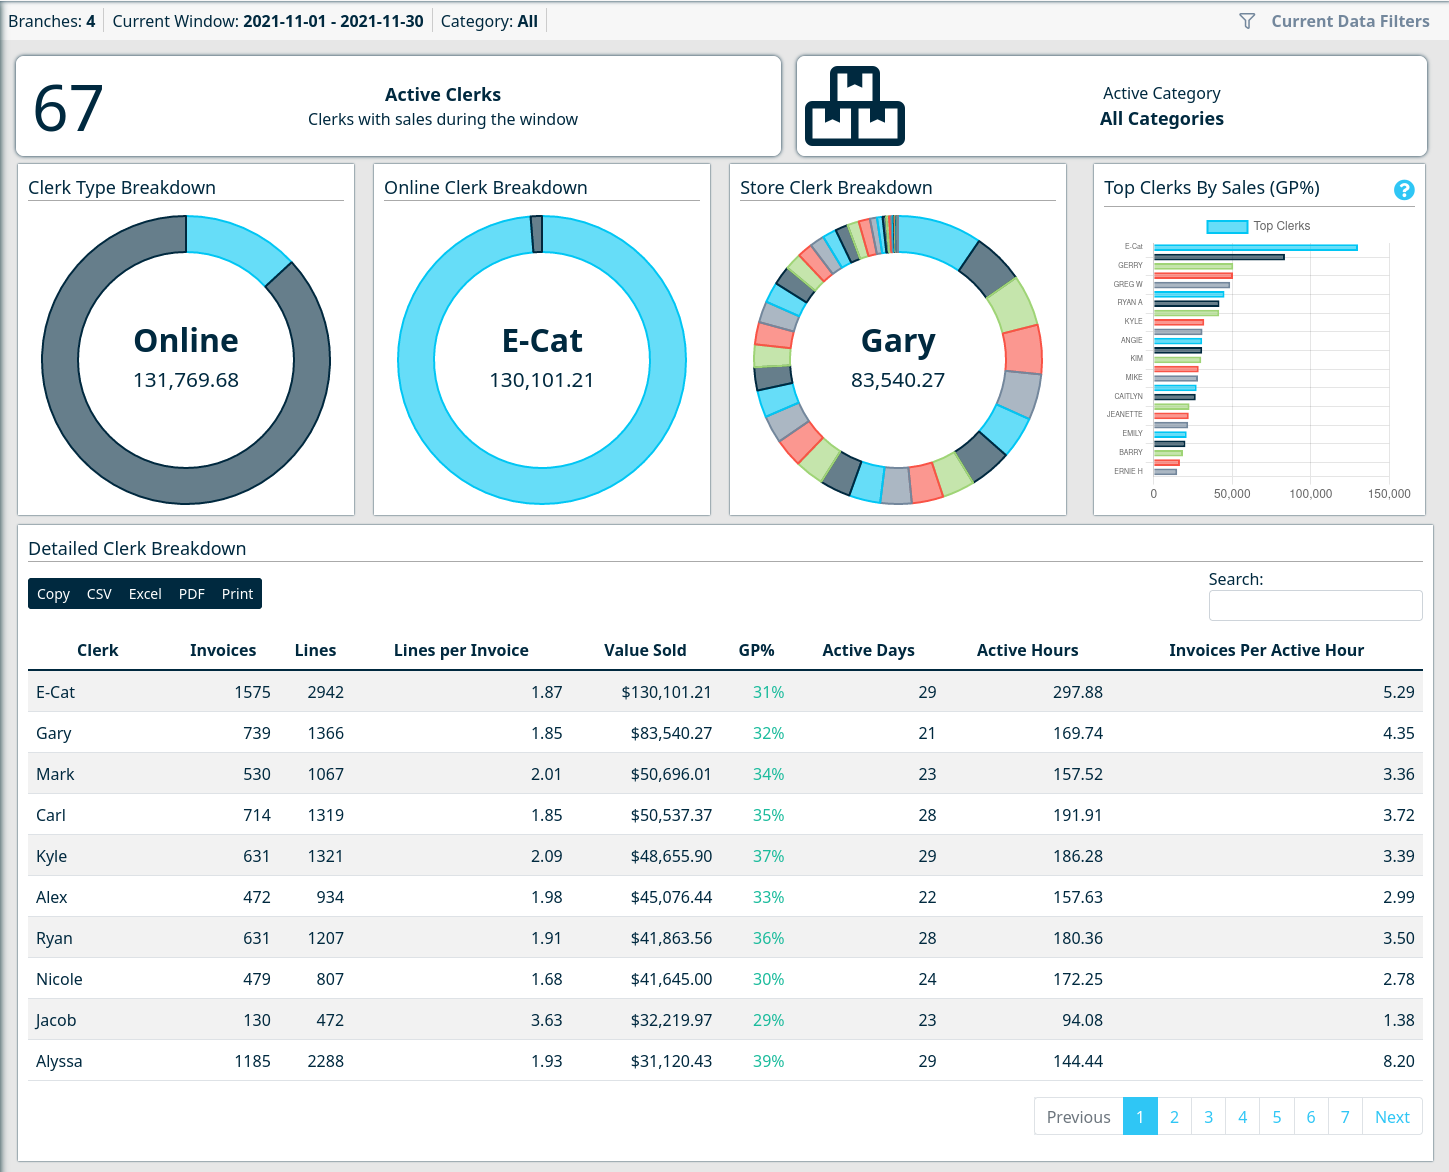The width and height of the screenshot is (1449, 1172).
Task: Export the table as PDF
Action: (191, 593)
